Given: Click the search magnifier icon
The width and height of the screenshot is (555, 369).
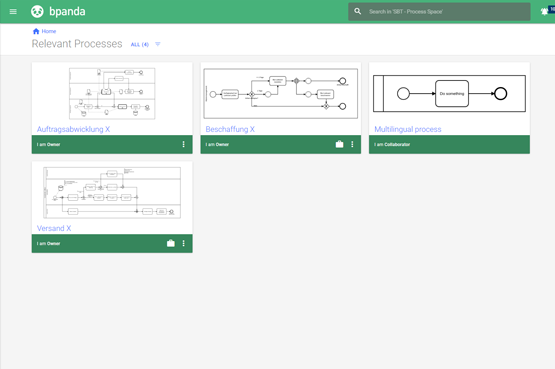Looking at the screenshot, I should pos(357,11).
